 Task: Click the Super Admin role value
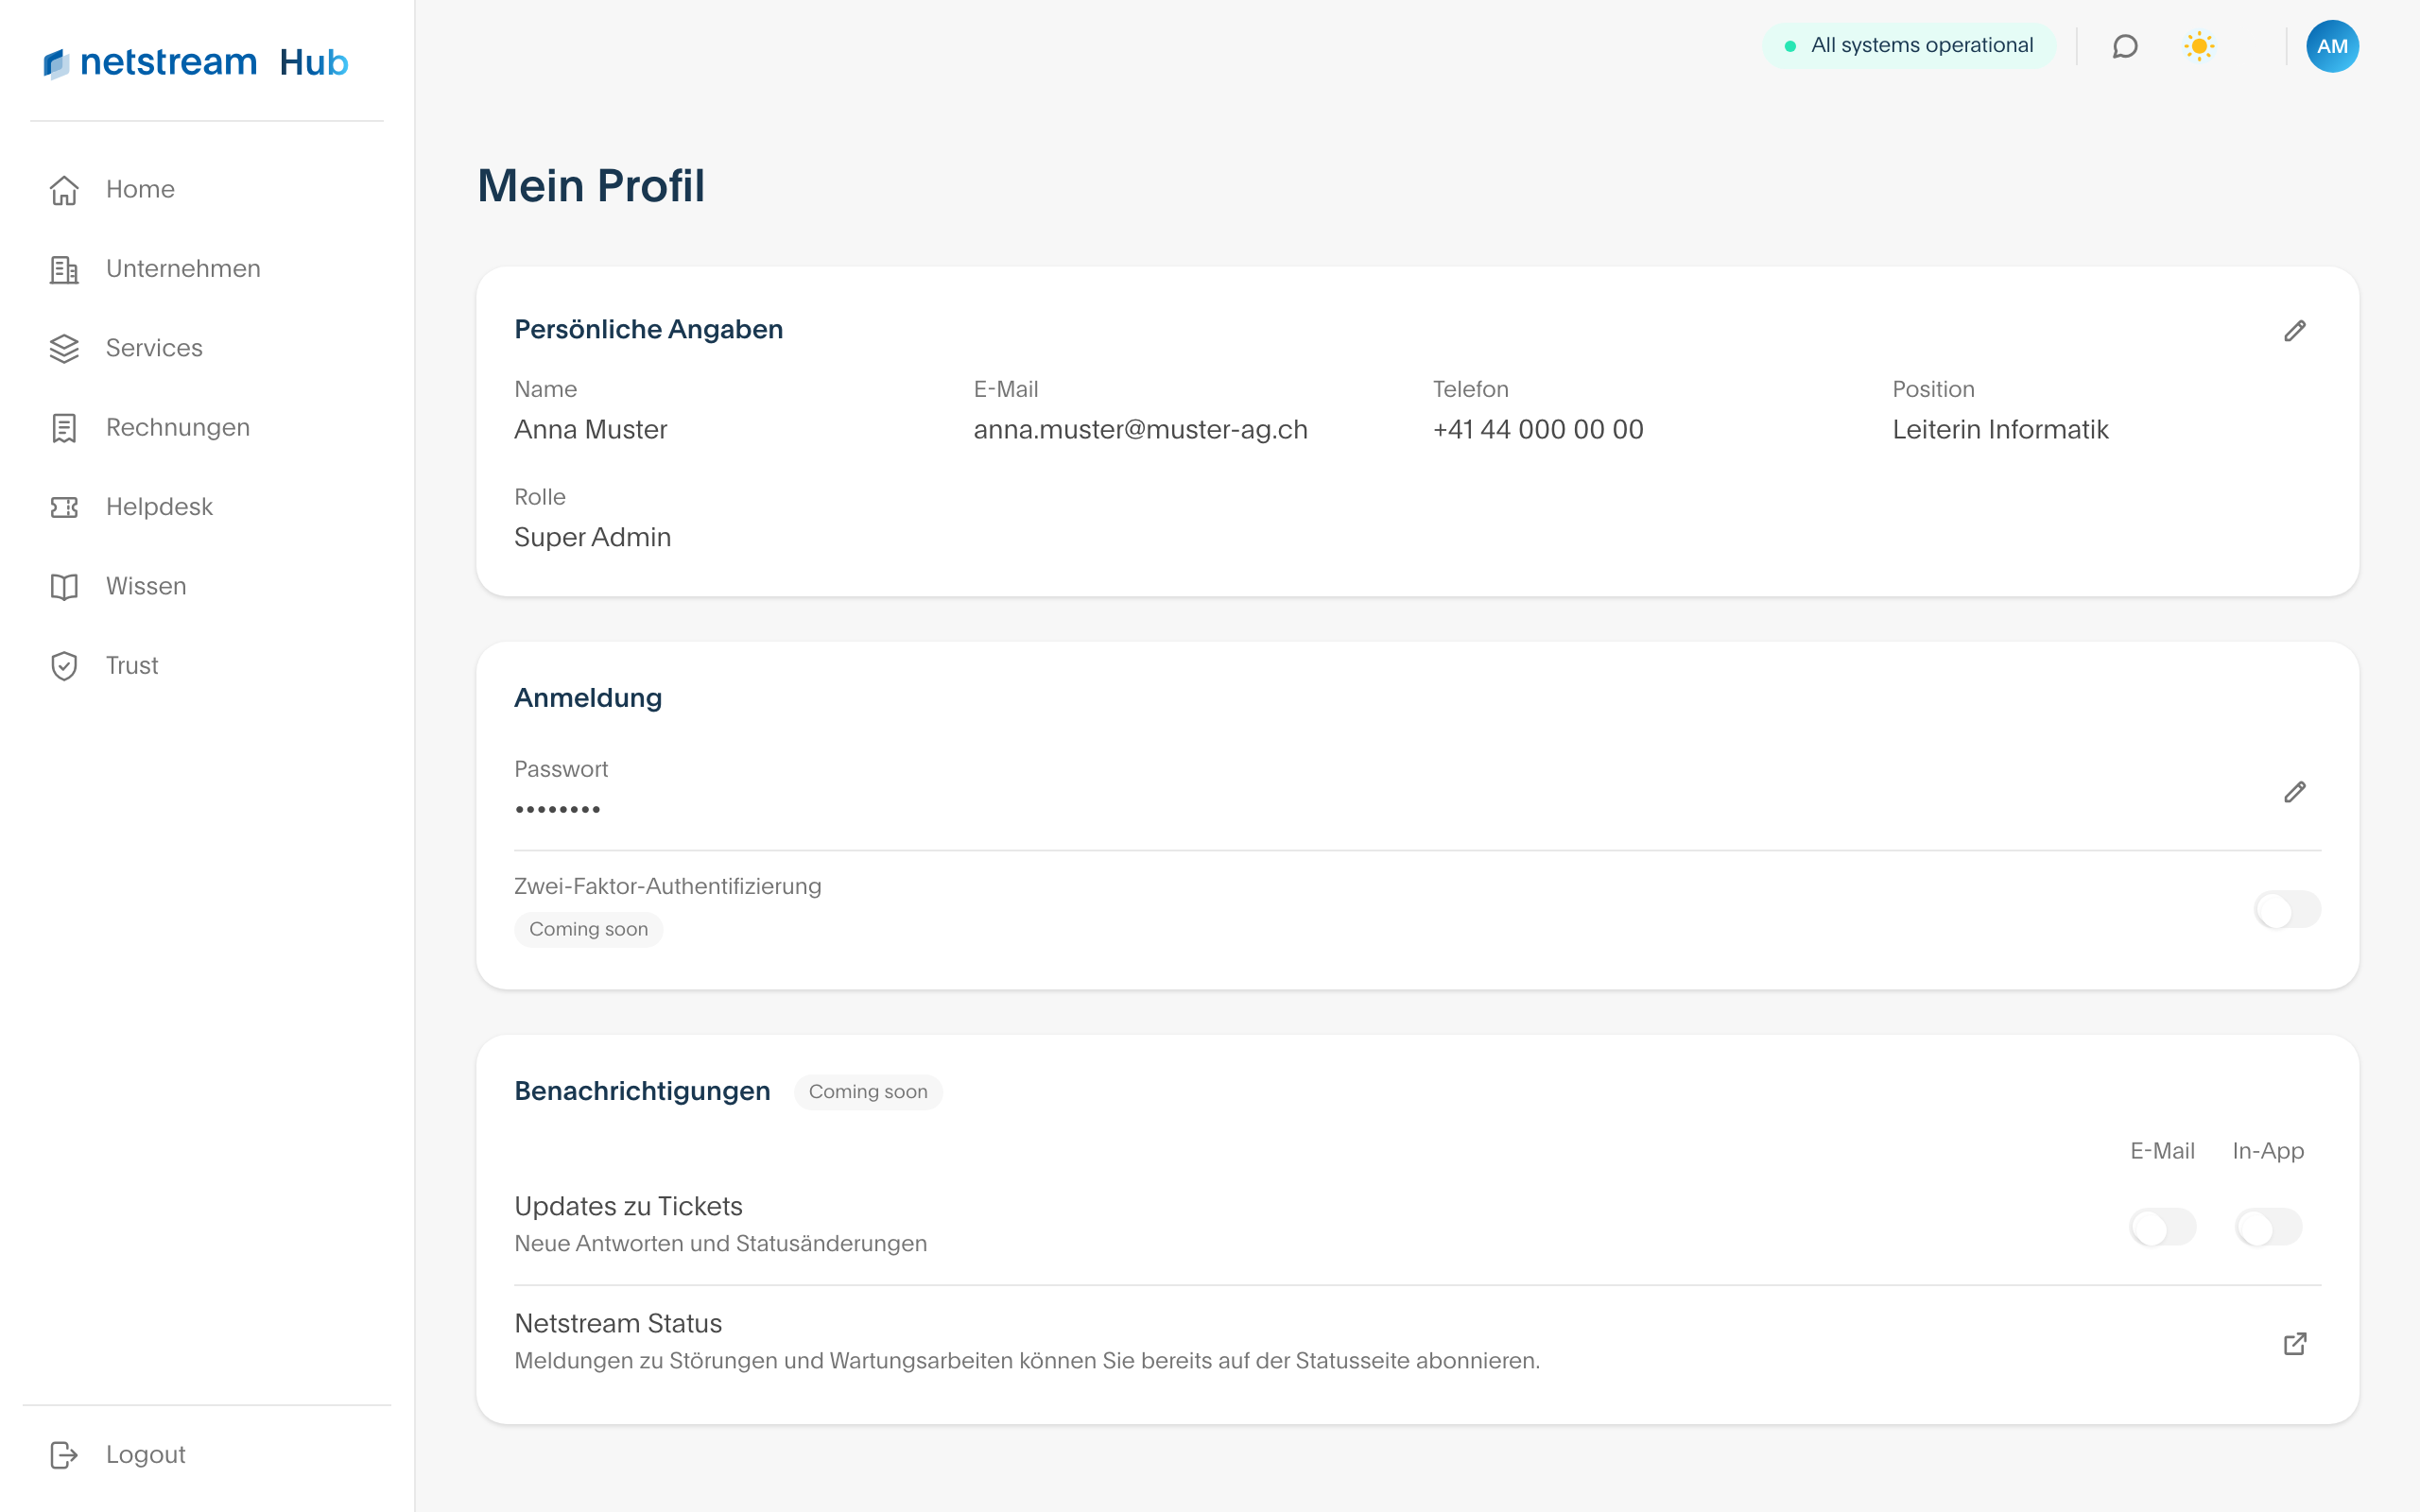(592, 538)
